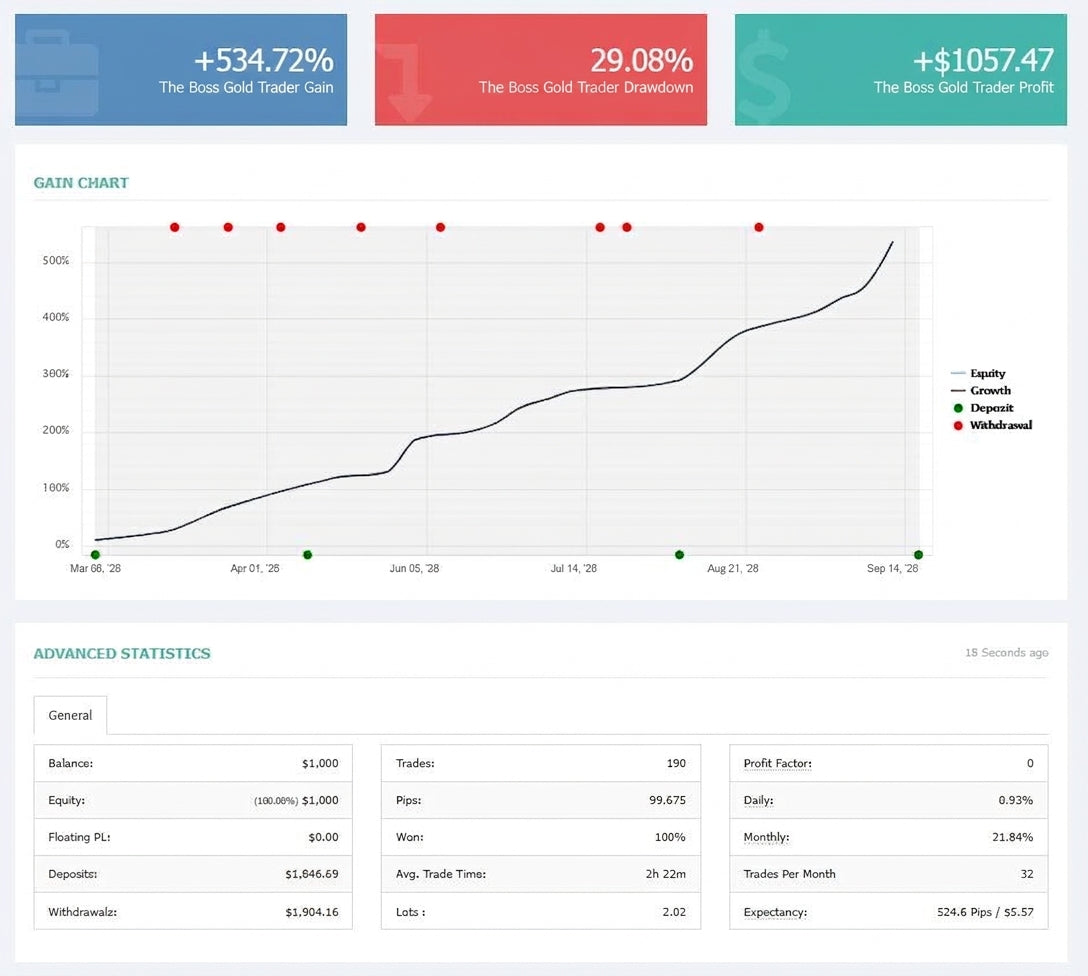Viewport: 1088px width, 976px height.
Task: Click the green deposit marker at Mar 08
Action: [95, 555]
